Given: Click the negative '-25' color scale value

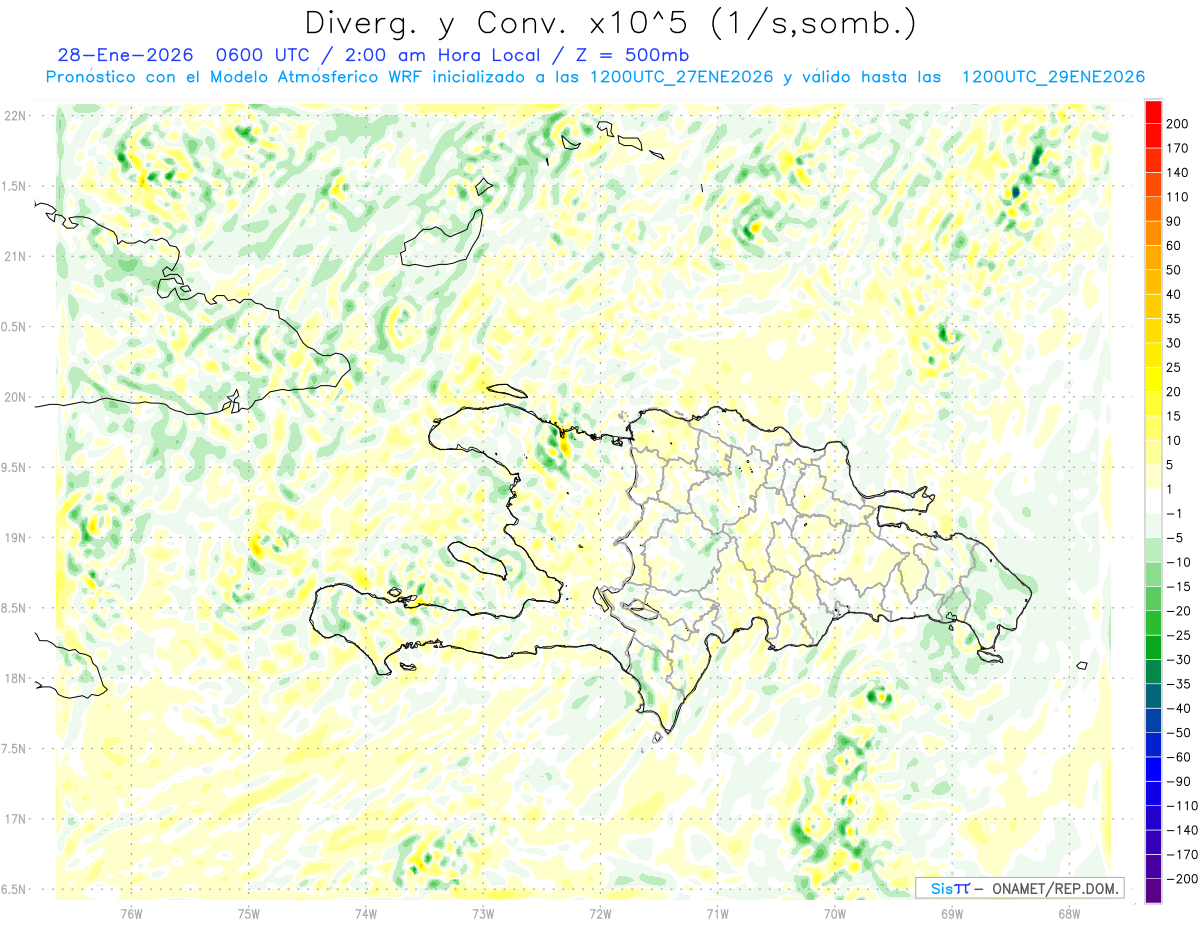Looking at the screenshot, I should (x=1179, y=635).
